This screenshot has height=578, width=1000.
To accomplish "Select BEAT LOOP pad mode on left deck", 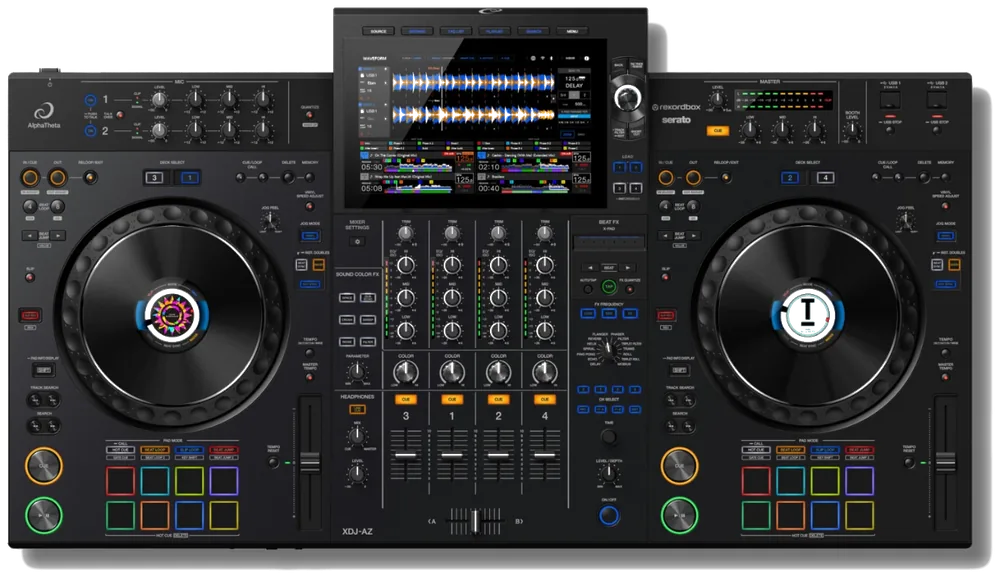I will click(155, 450).
